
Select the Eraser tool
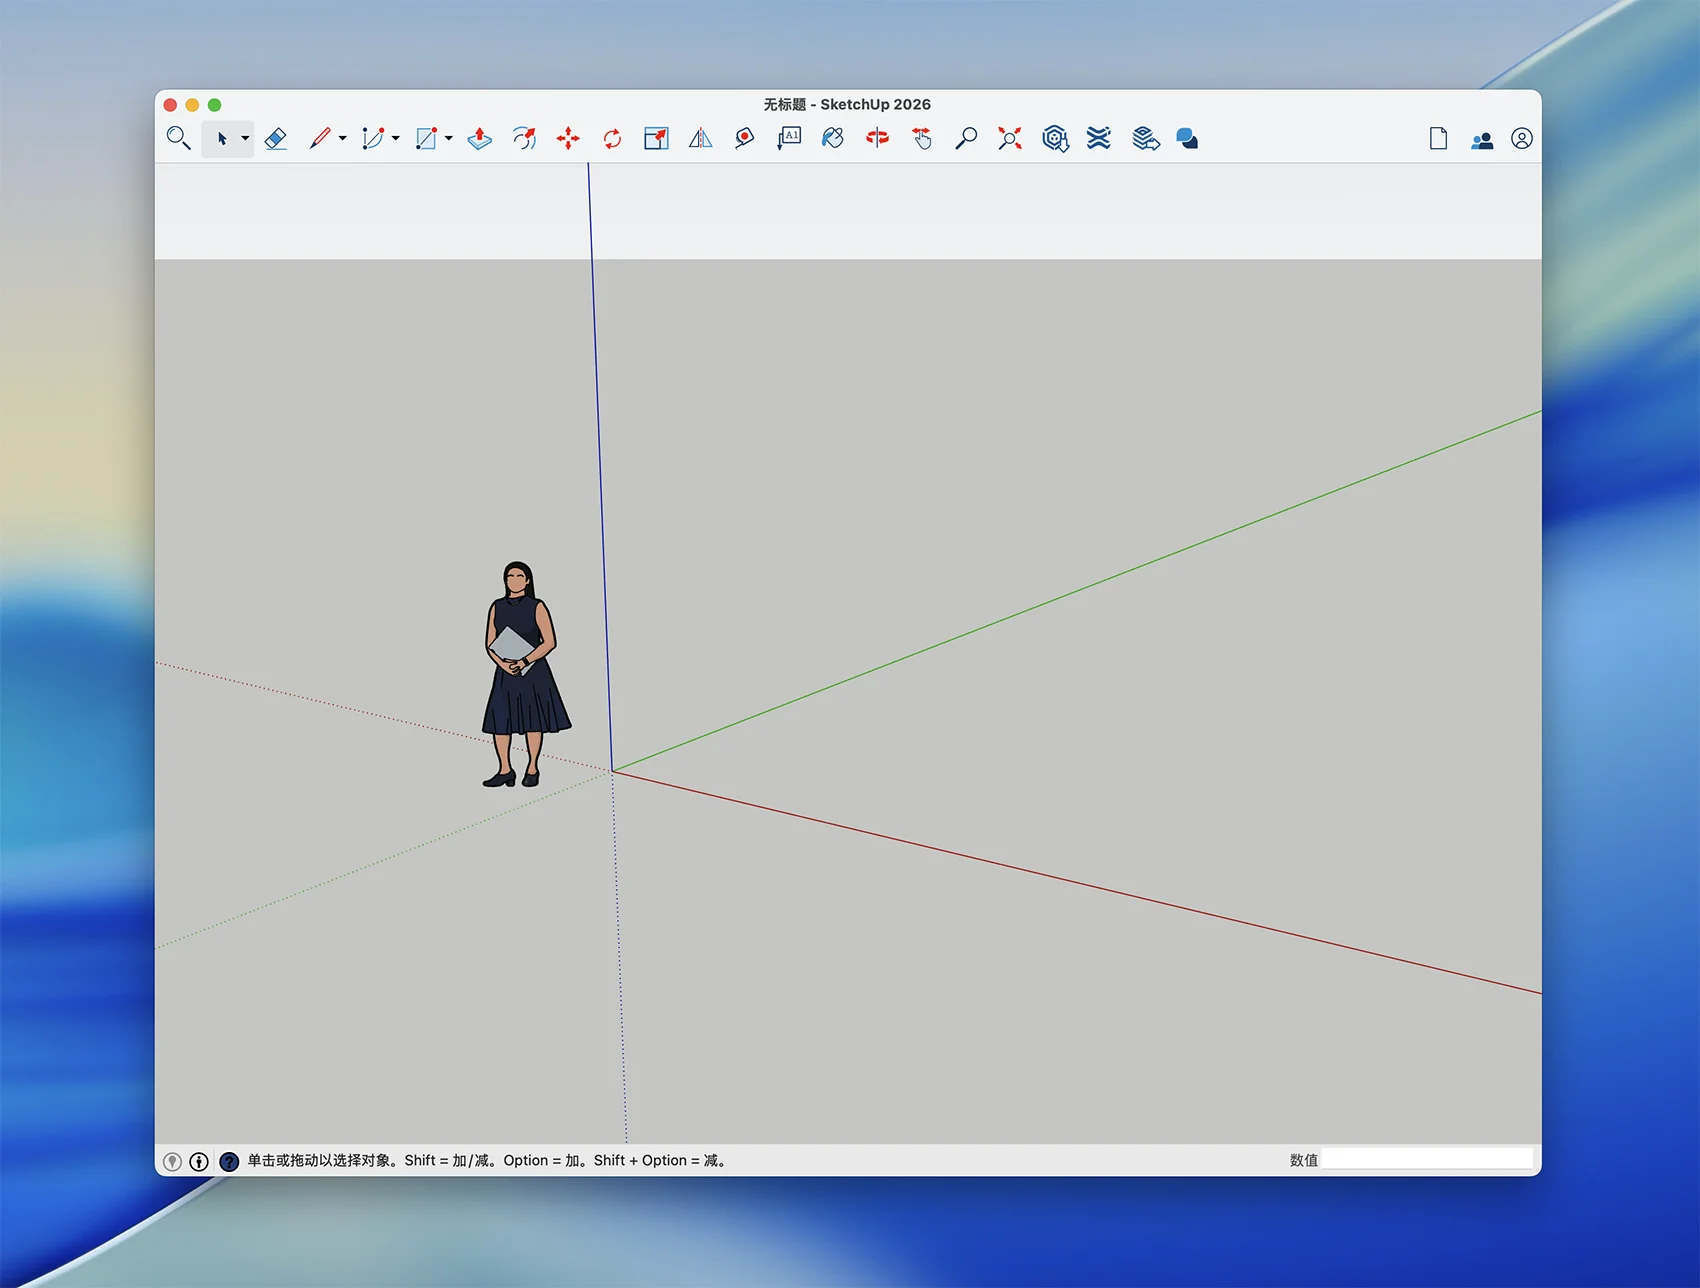tap(276, 139)
